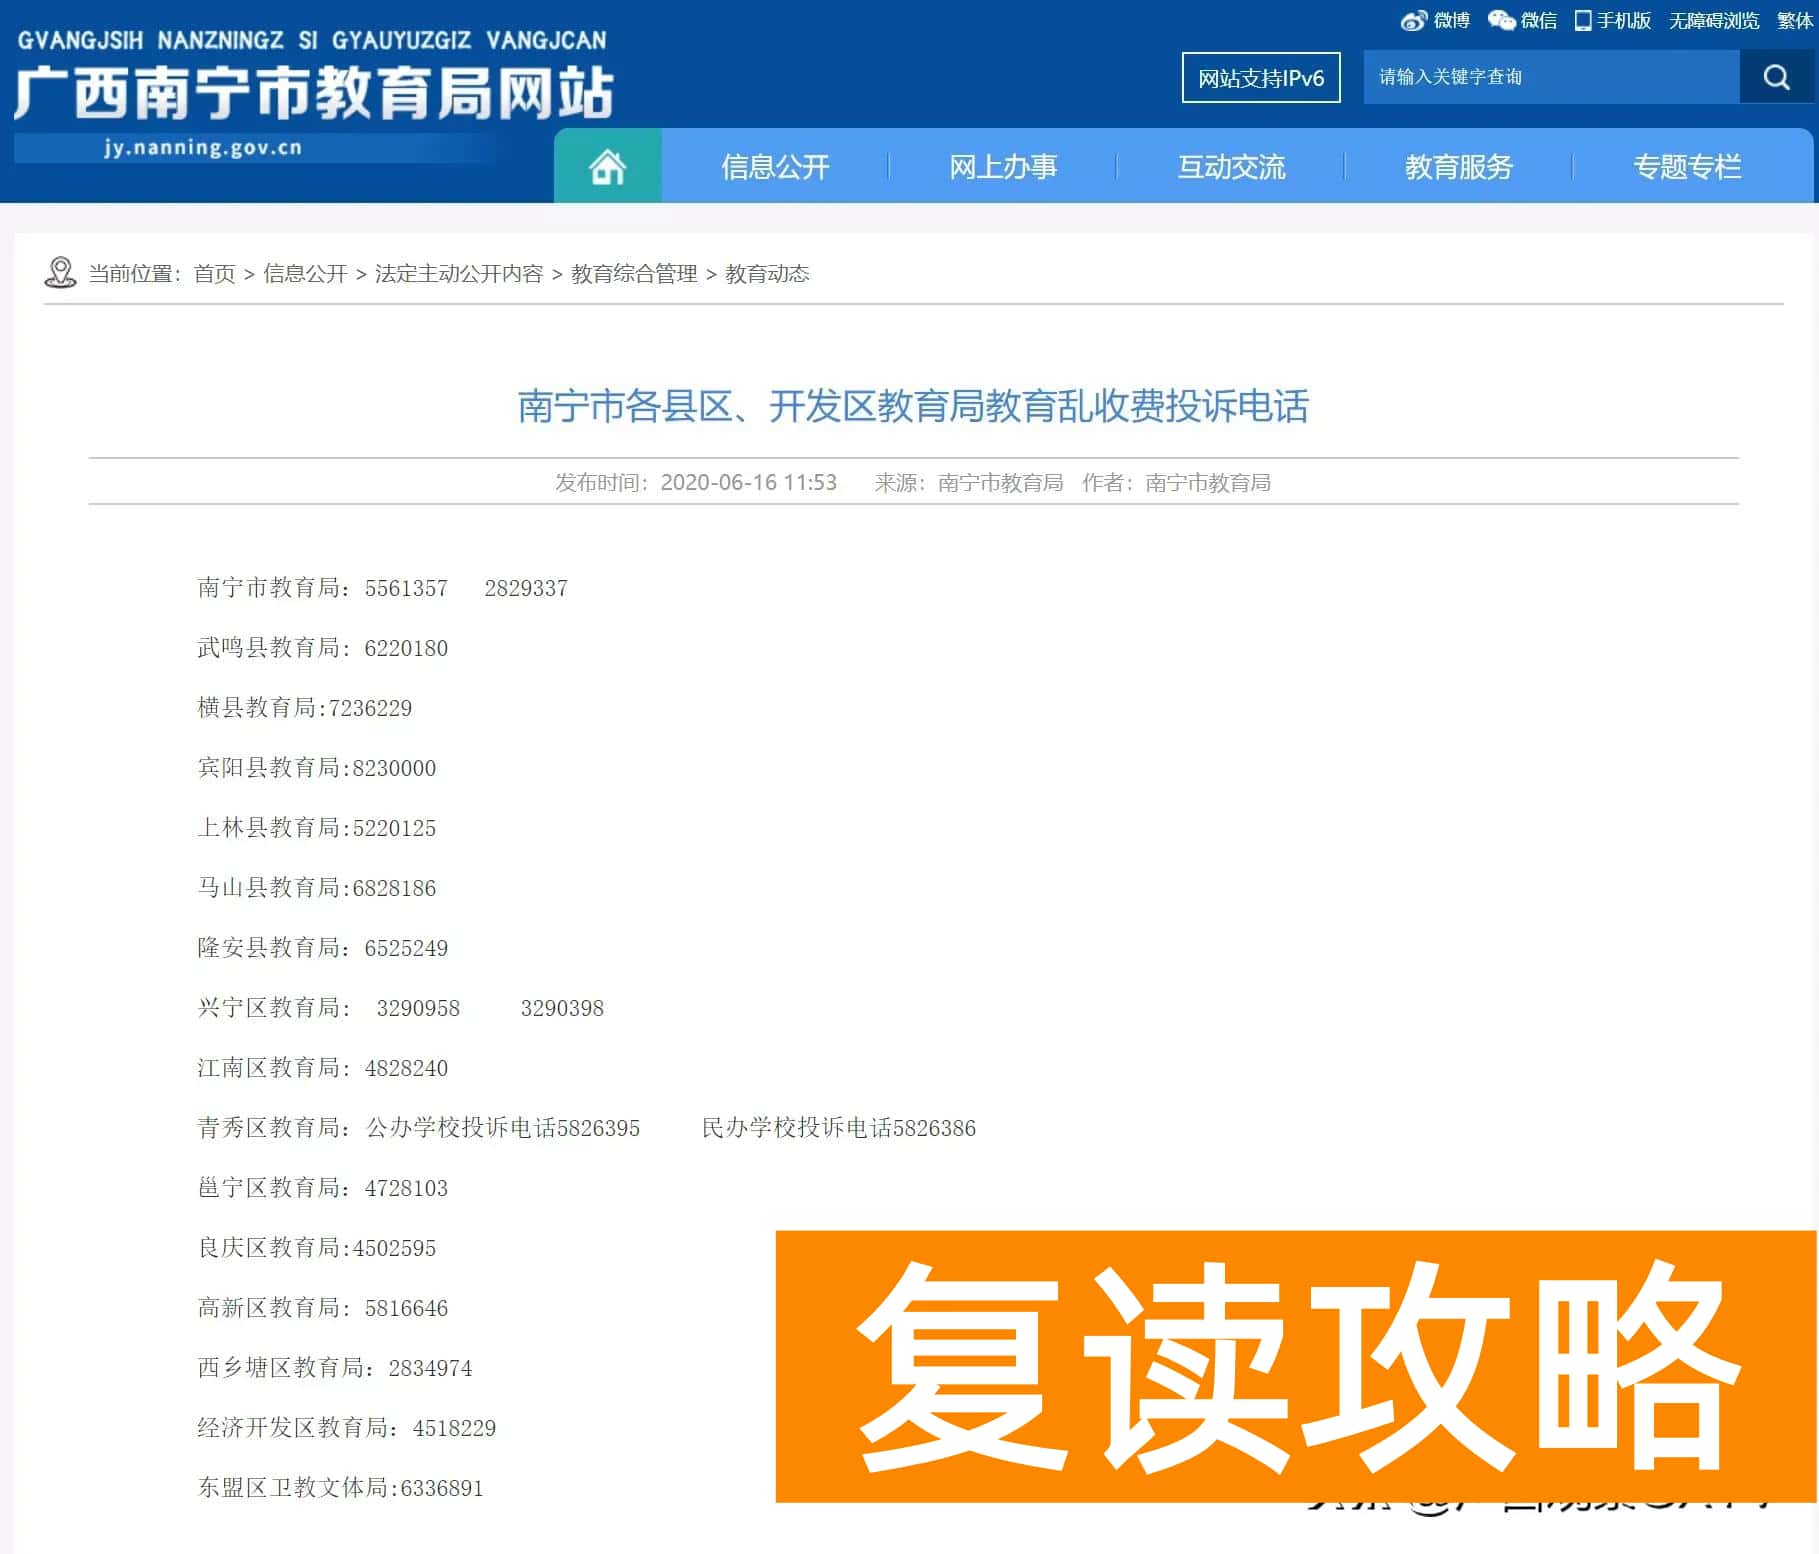The image size is (1819, 1554).
Task: Click the home icon in the navigation bar
Action: [606, 166]
